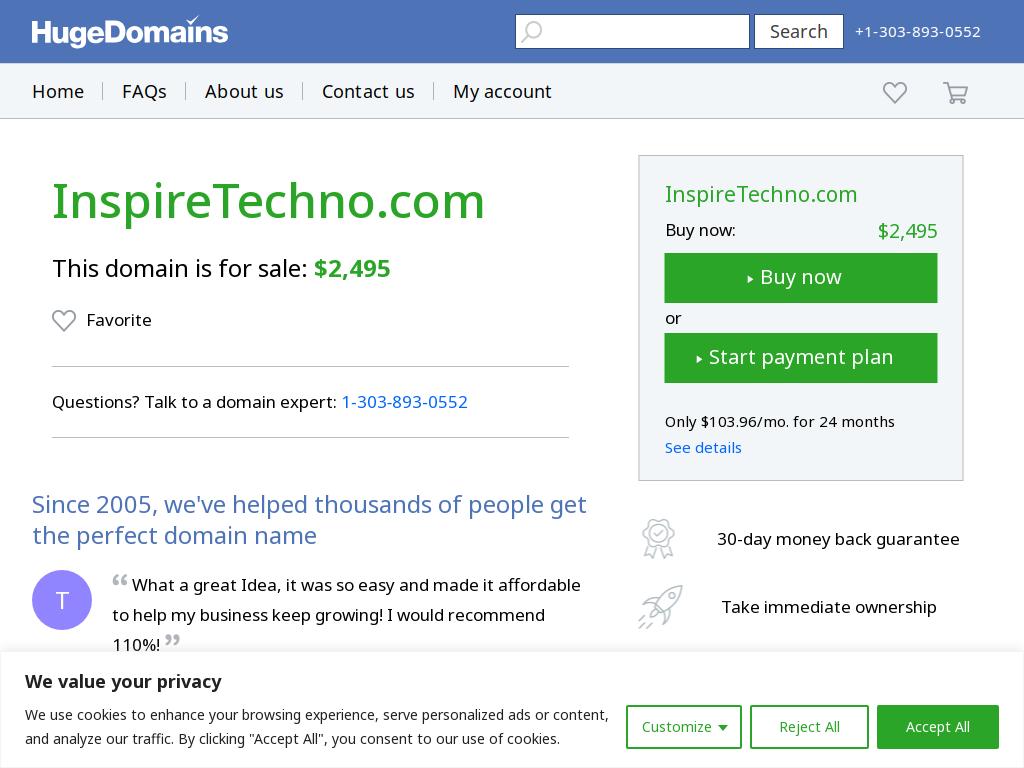Click the purple T reviewer avatar

(x=62, y=600)
